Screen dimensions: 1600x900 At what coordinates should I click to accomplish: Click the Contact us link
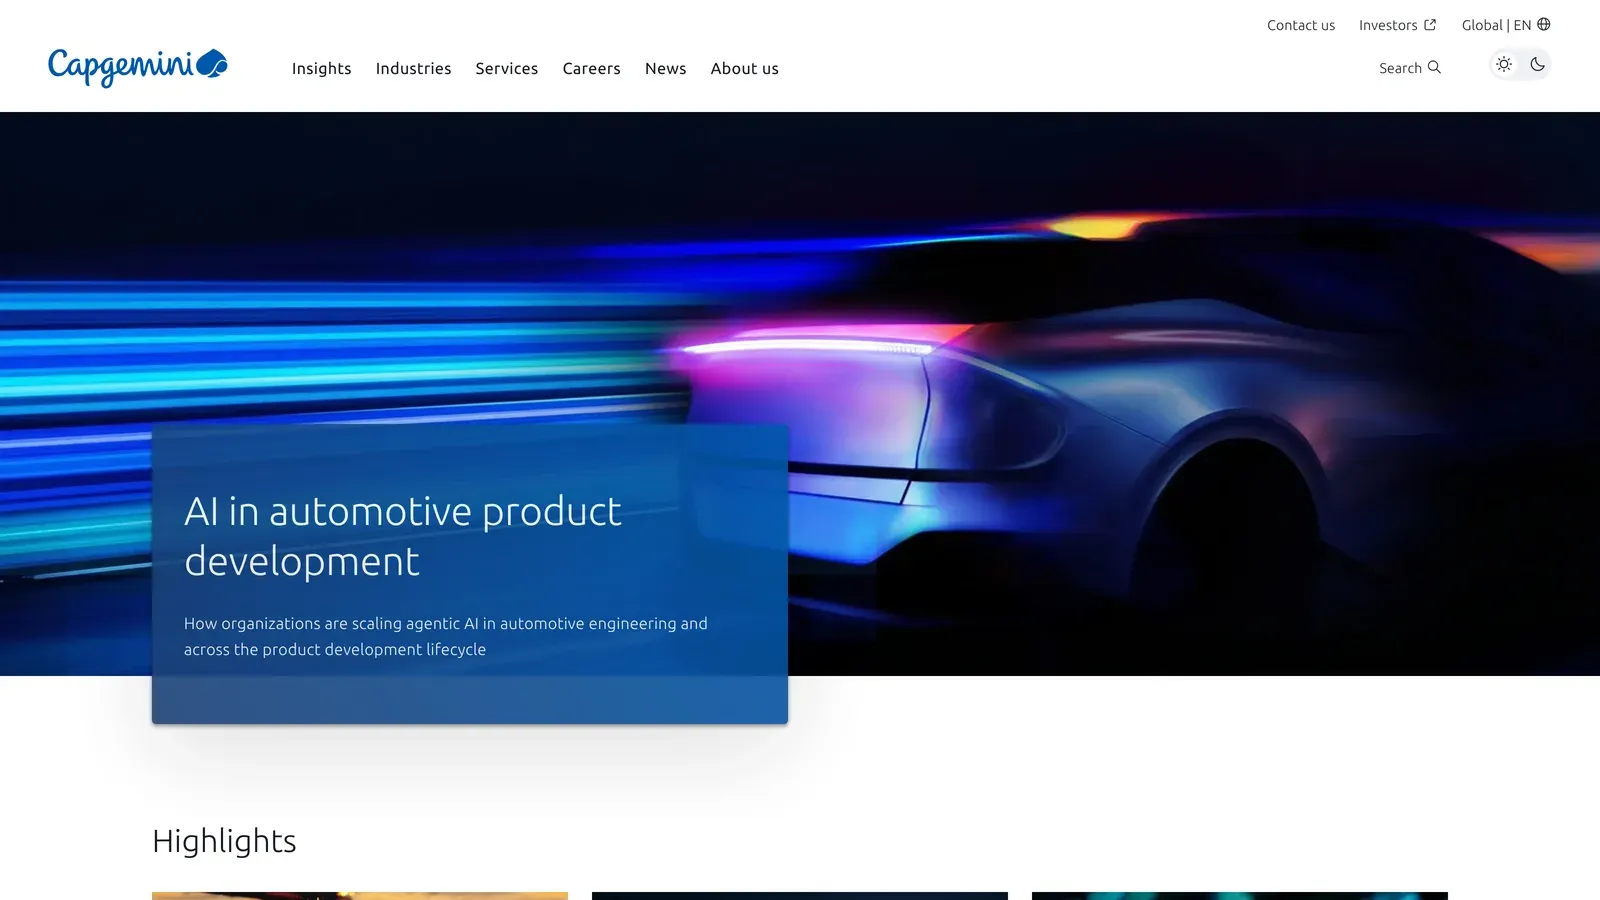click(1301, 25)
